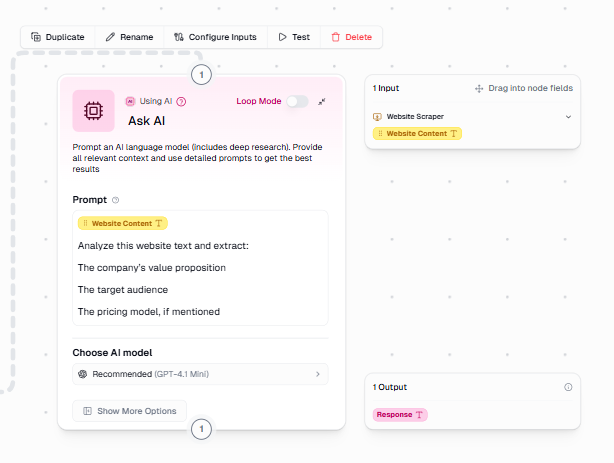Image resolution: width=614 pixels, height=463 pixels.
Task: Select the pink Response output tag
Action: (400, 414)
